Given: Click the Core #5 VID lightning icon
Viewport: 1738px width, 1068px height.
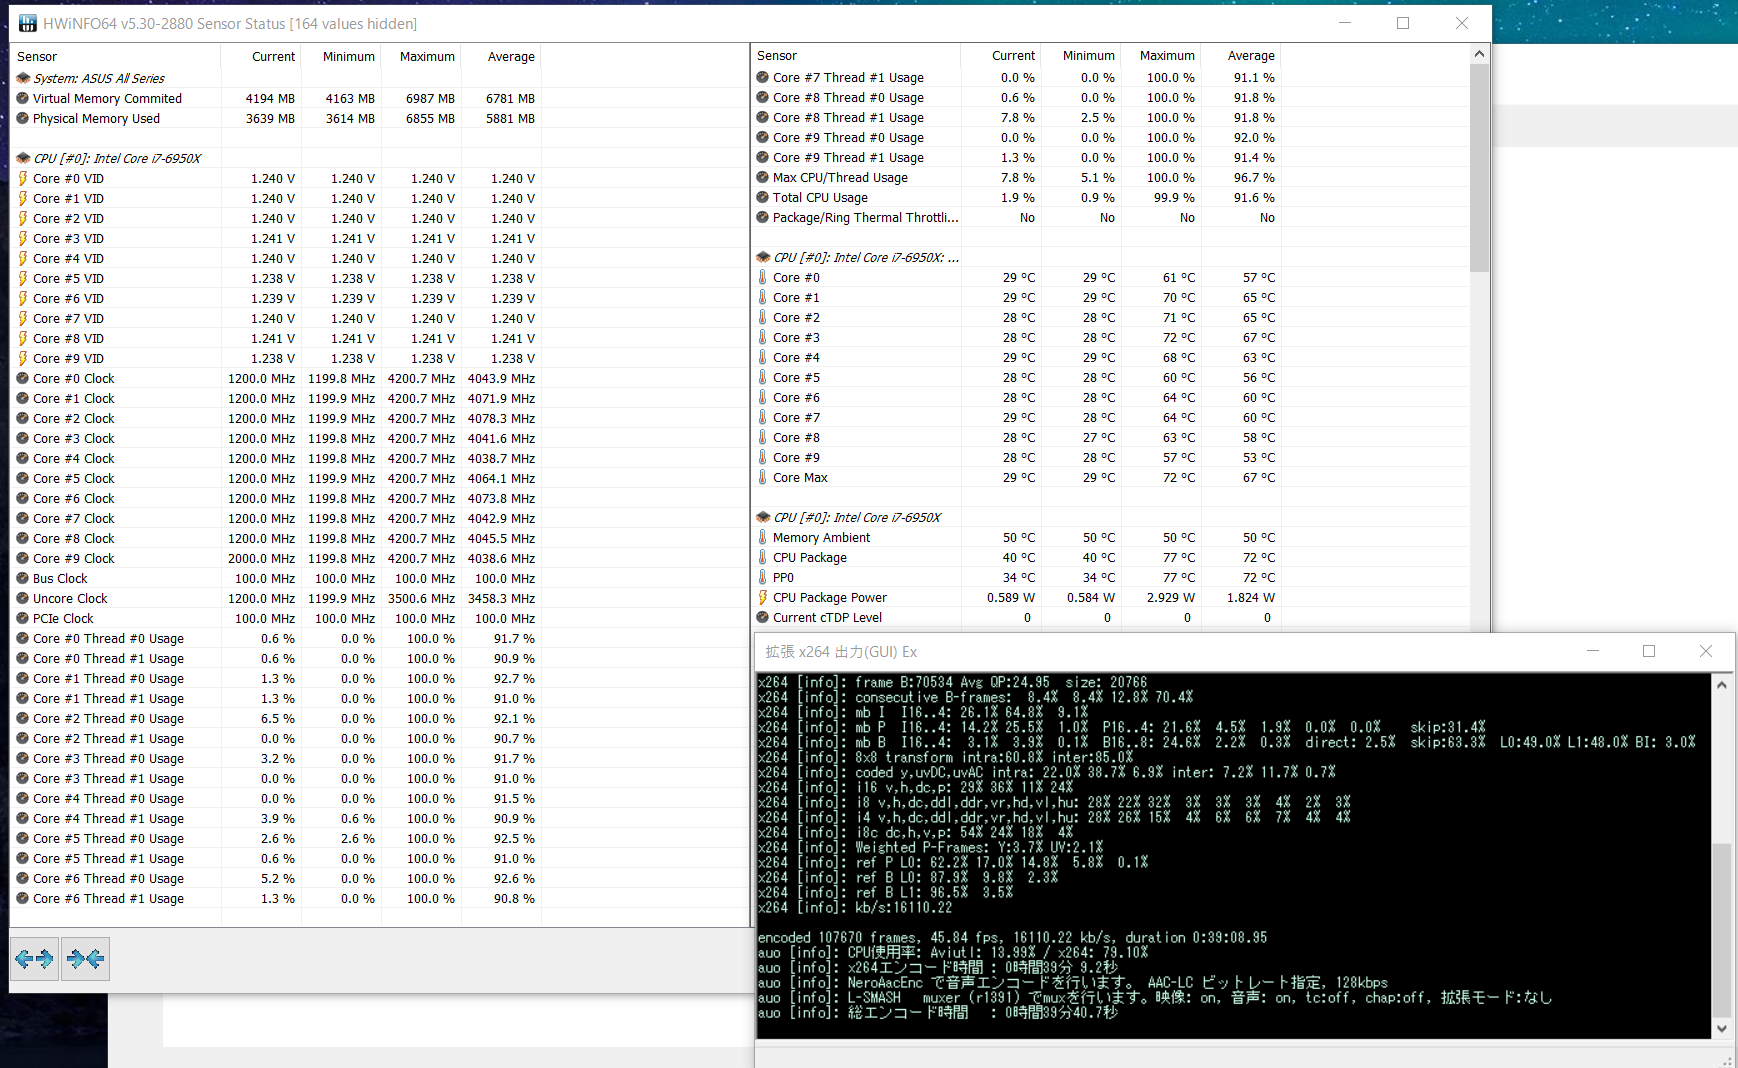Looking at the screenshot, I should point(23,278).
